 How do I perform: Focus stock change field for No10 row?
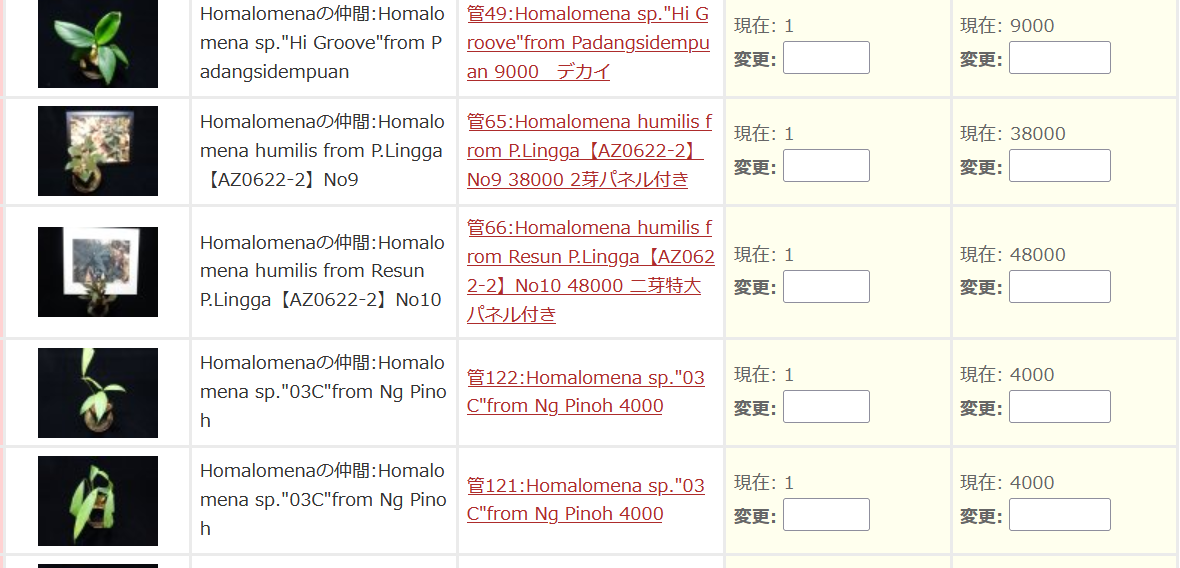point(826,287)
